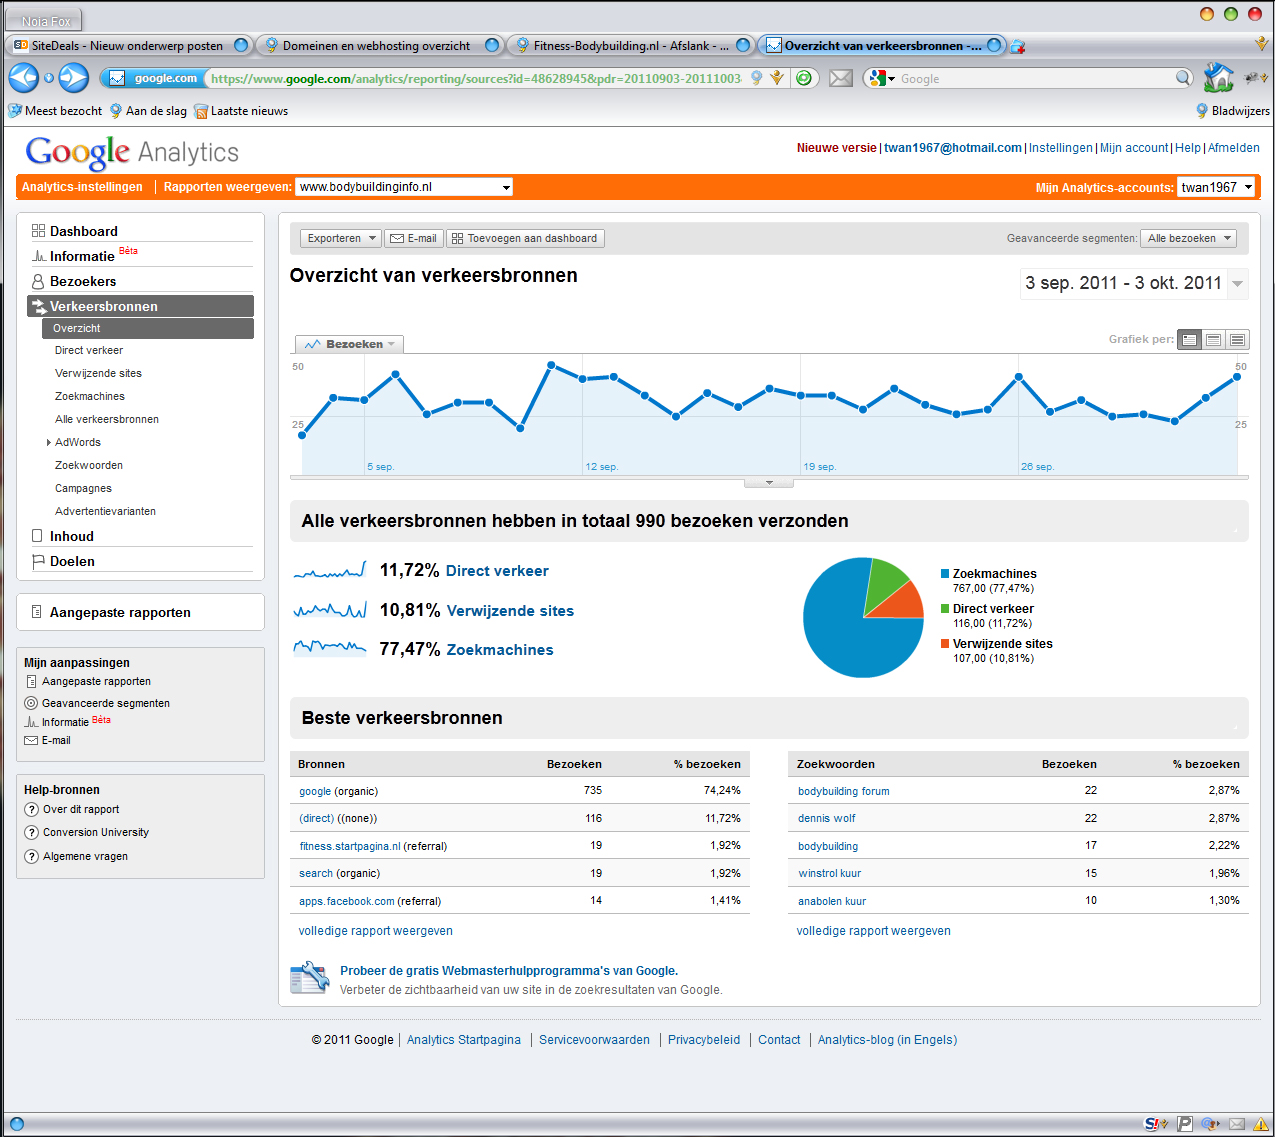Switch to the SiteDeals browser tab
Viewport: 1275px width, 1137px height.
pos(128,45)
